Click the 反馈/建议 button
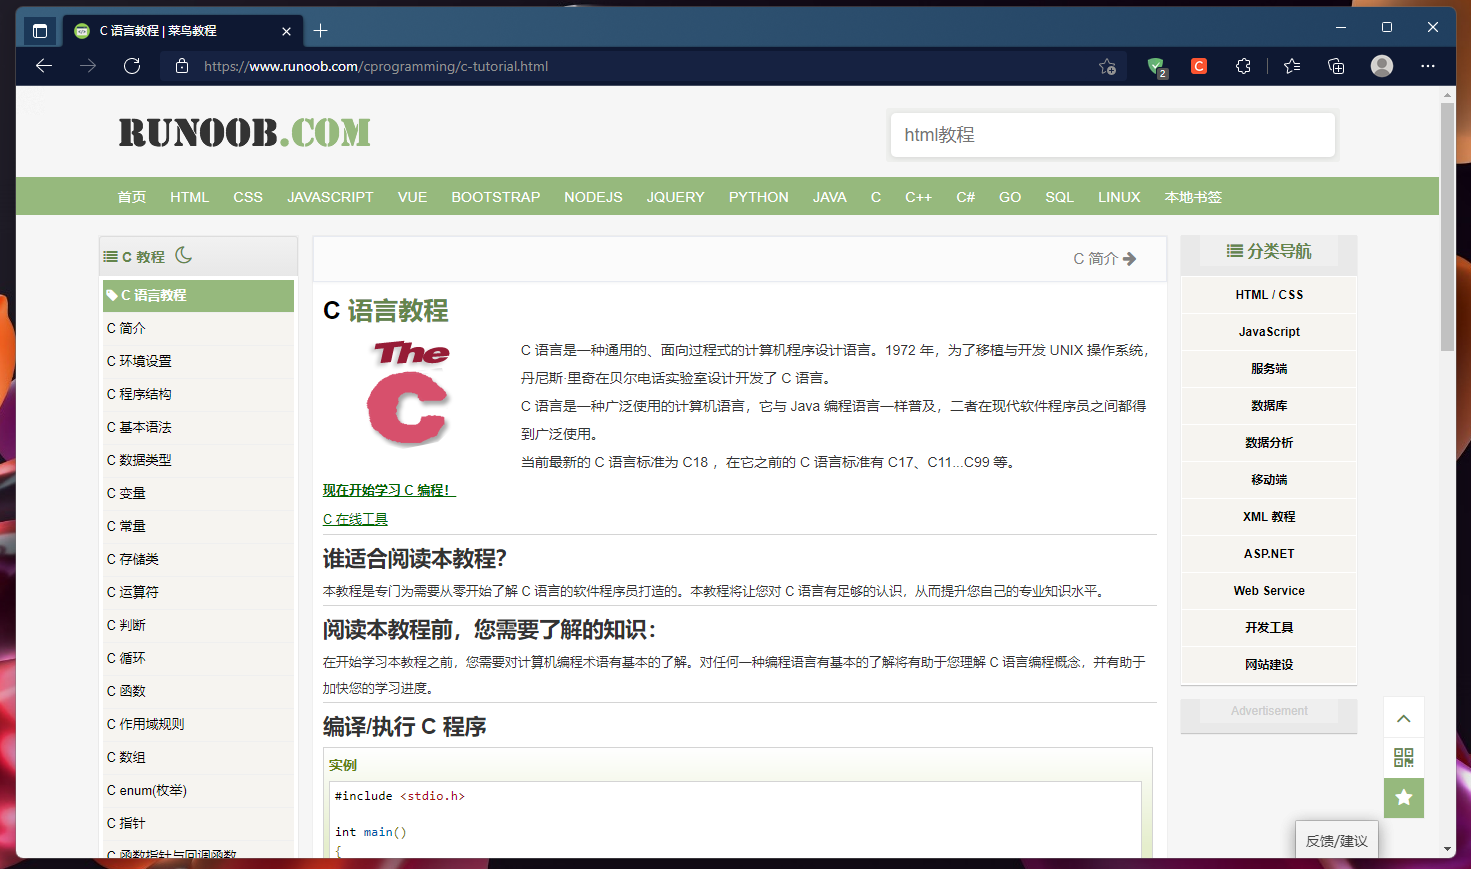Viewport: 1471px width, 869px height. coord(1337,840)
